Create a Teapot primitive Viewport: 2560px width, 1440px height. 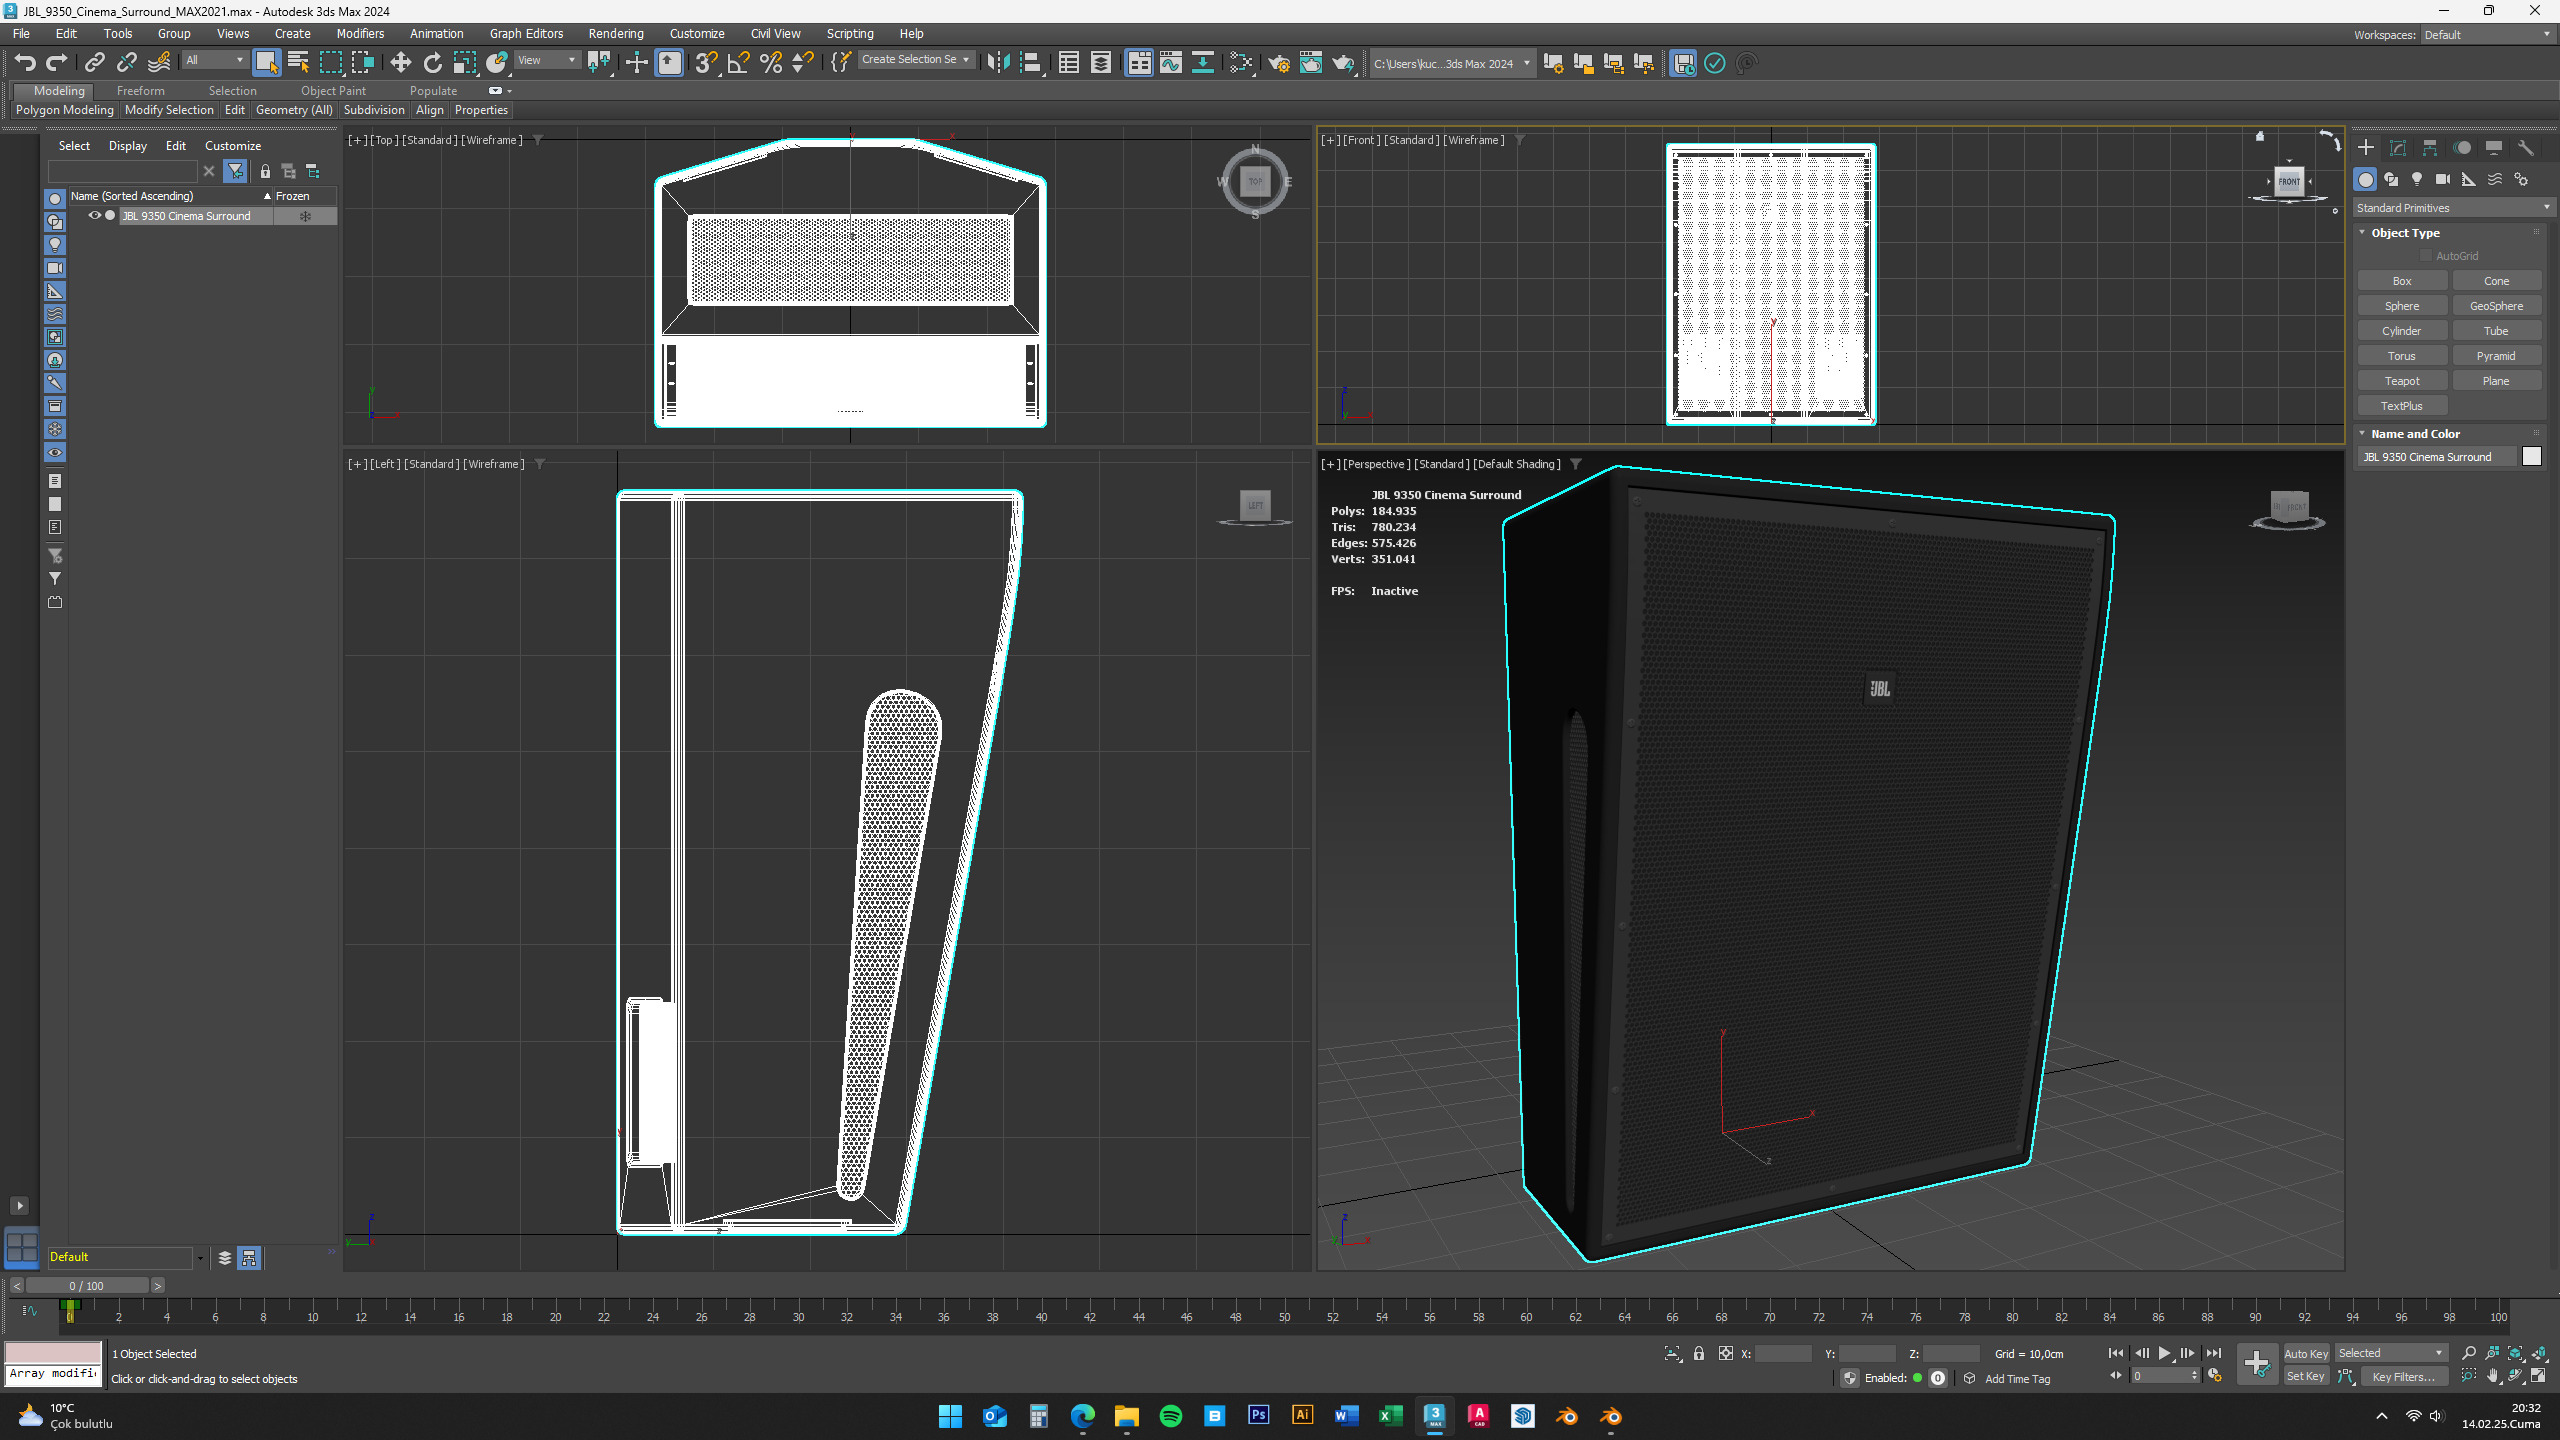tap(2402, 381)
